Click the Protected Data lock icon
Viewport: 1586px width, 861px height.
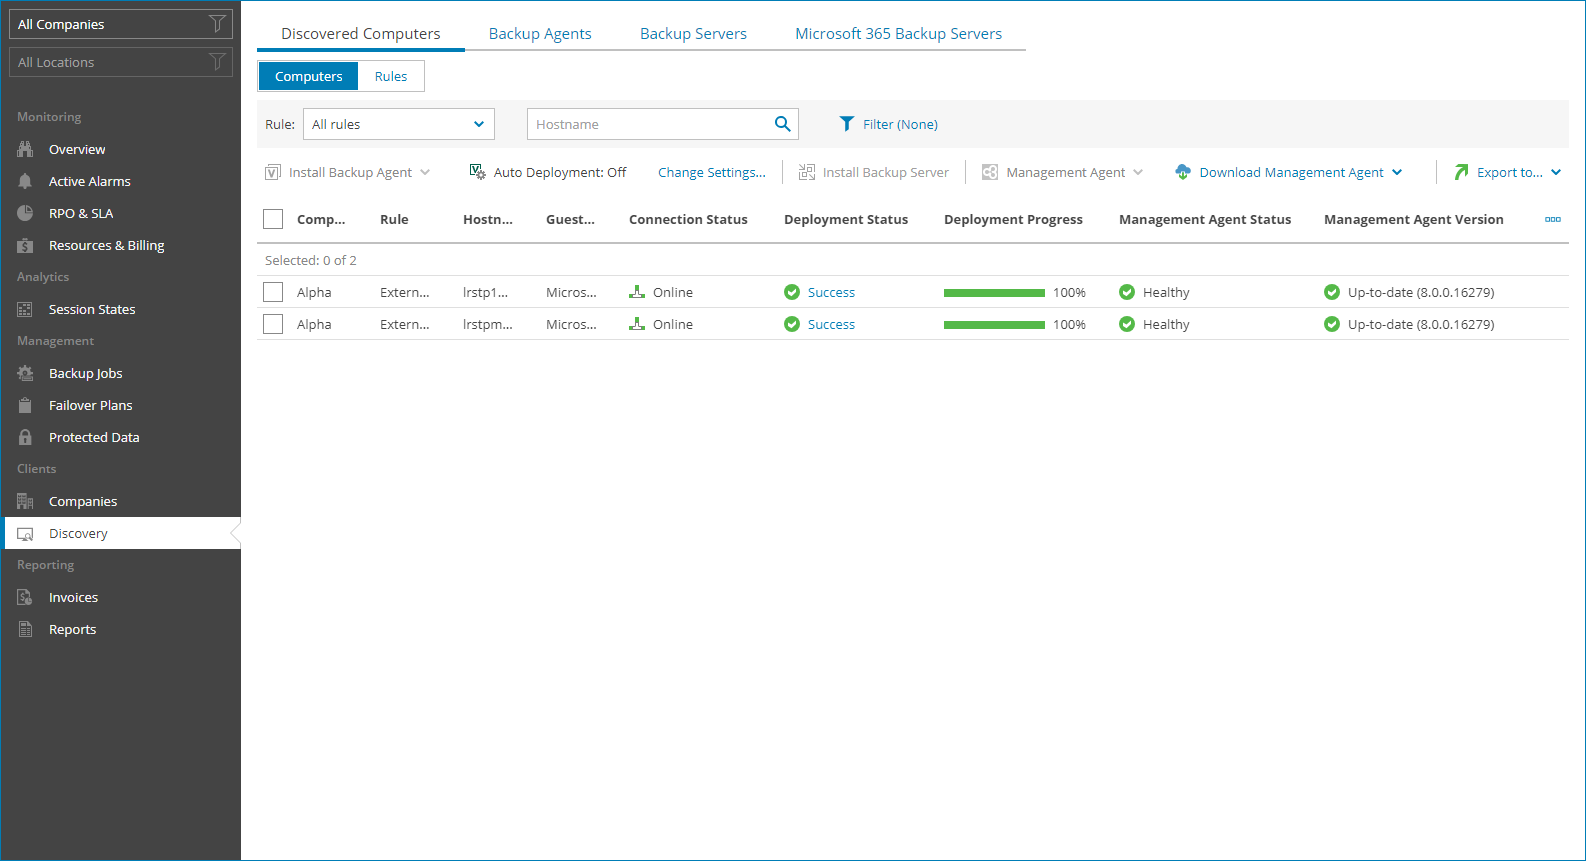(x=25, y=437)
